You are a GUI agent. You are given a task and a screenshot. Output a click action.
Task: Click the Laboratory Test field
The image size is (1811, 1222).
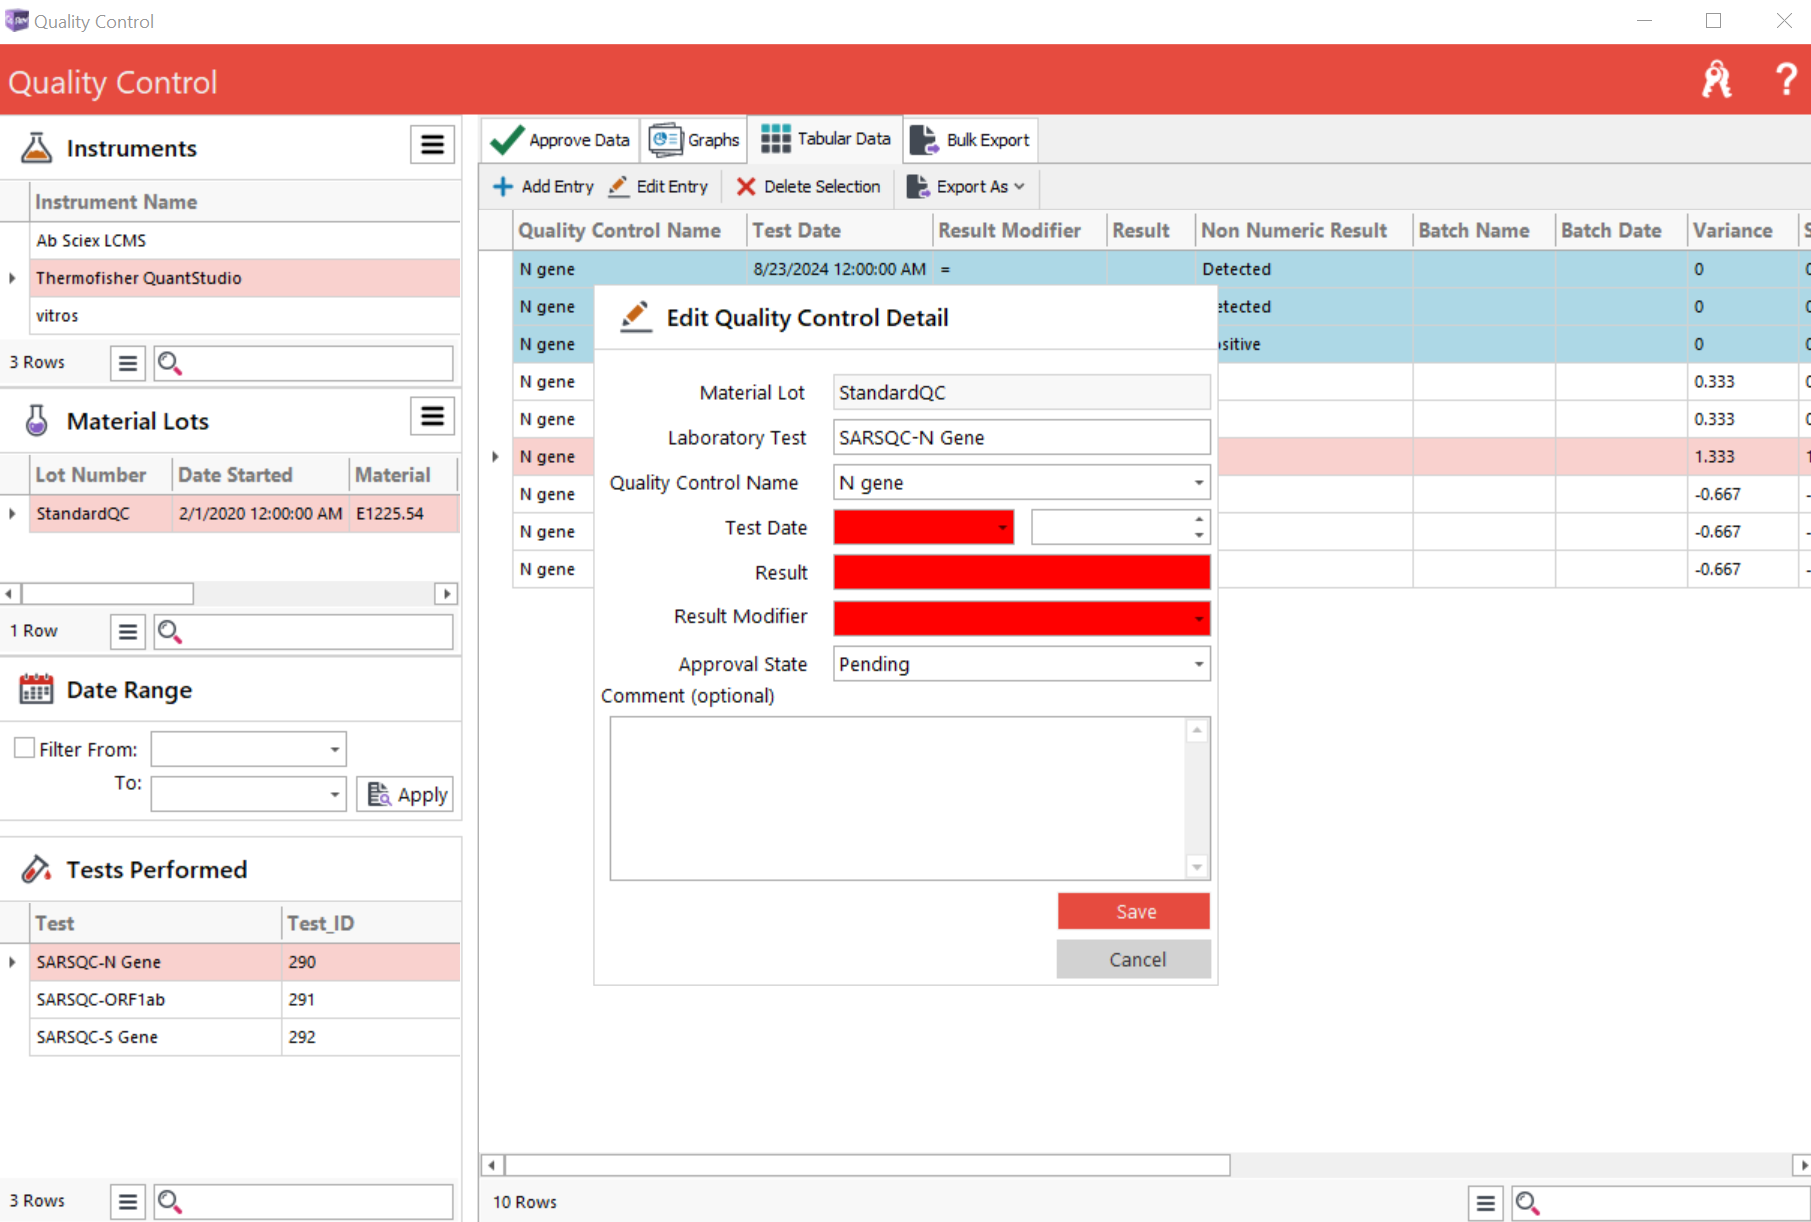point(1021,437)
